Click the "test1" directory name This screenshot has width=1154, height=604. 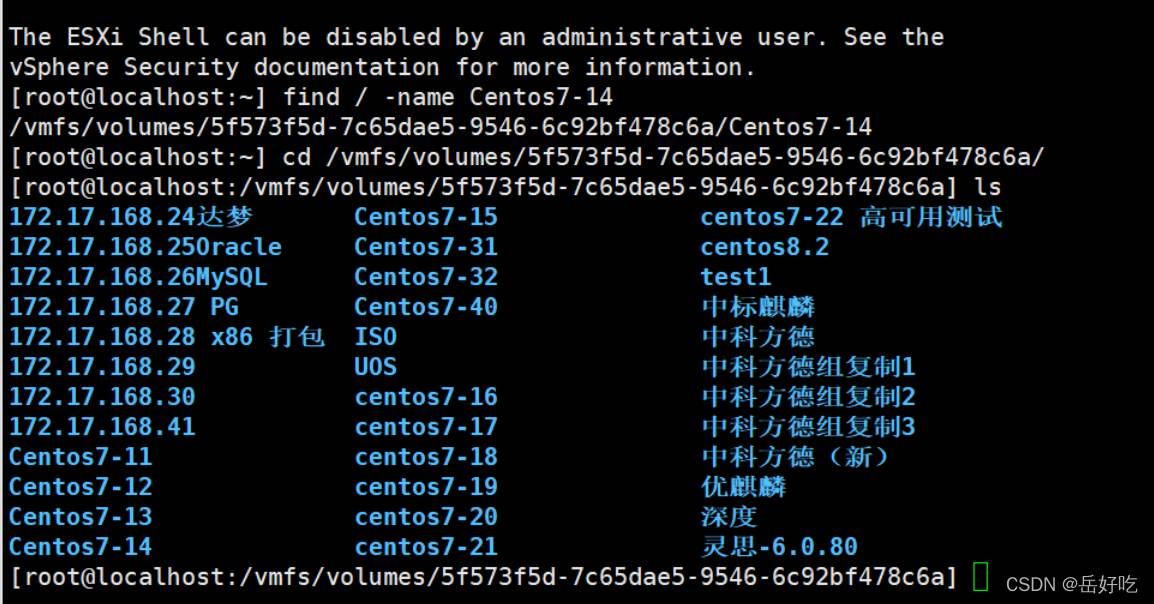[x=736, y=277]
